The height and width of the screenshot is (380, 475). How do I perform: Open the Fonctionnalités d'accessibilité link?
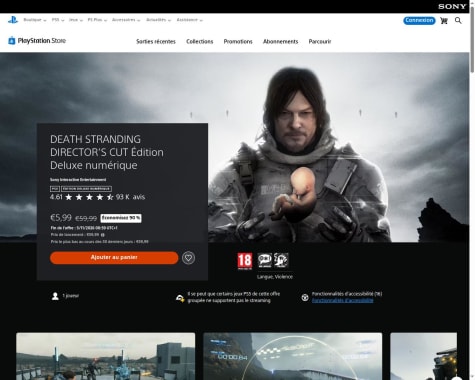pos(342,300)
